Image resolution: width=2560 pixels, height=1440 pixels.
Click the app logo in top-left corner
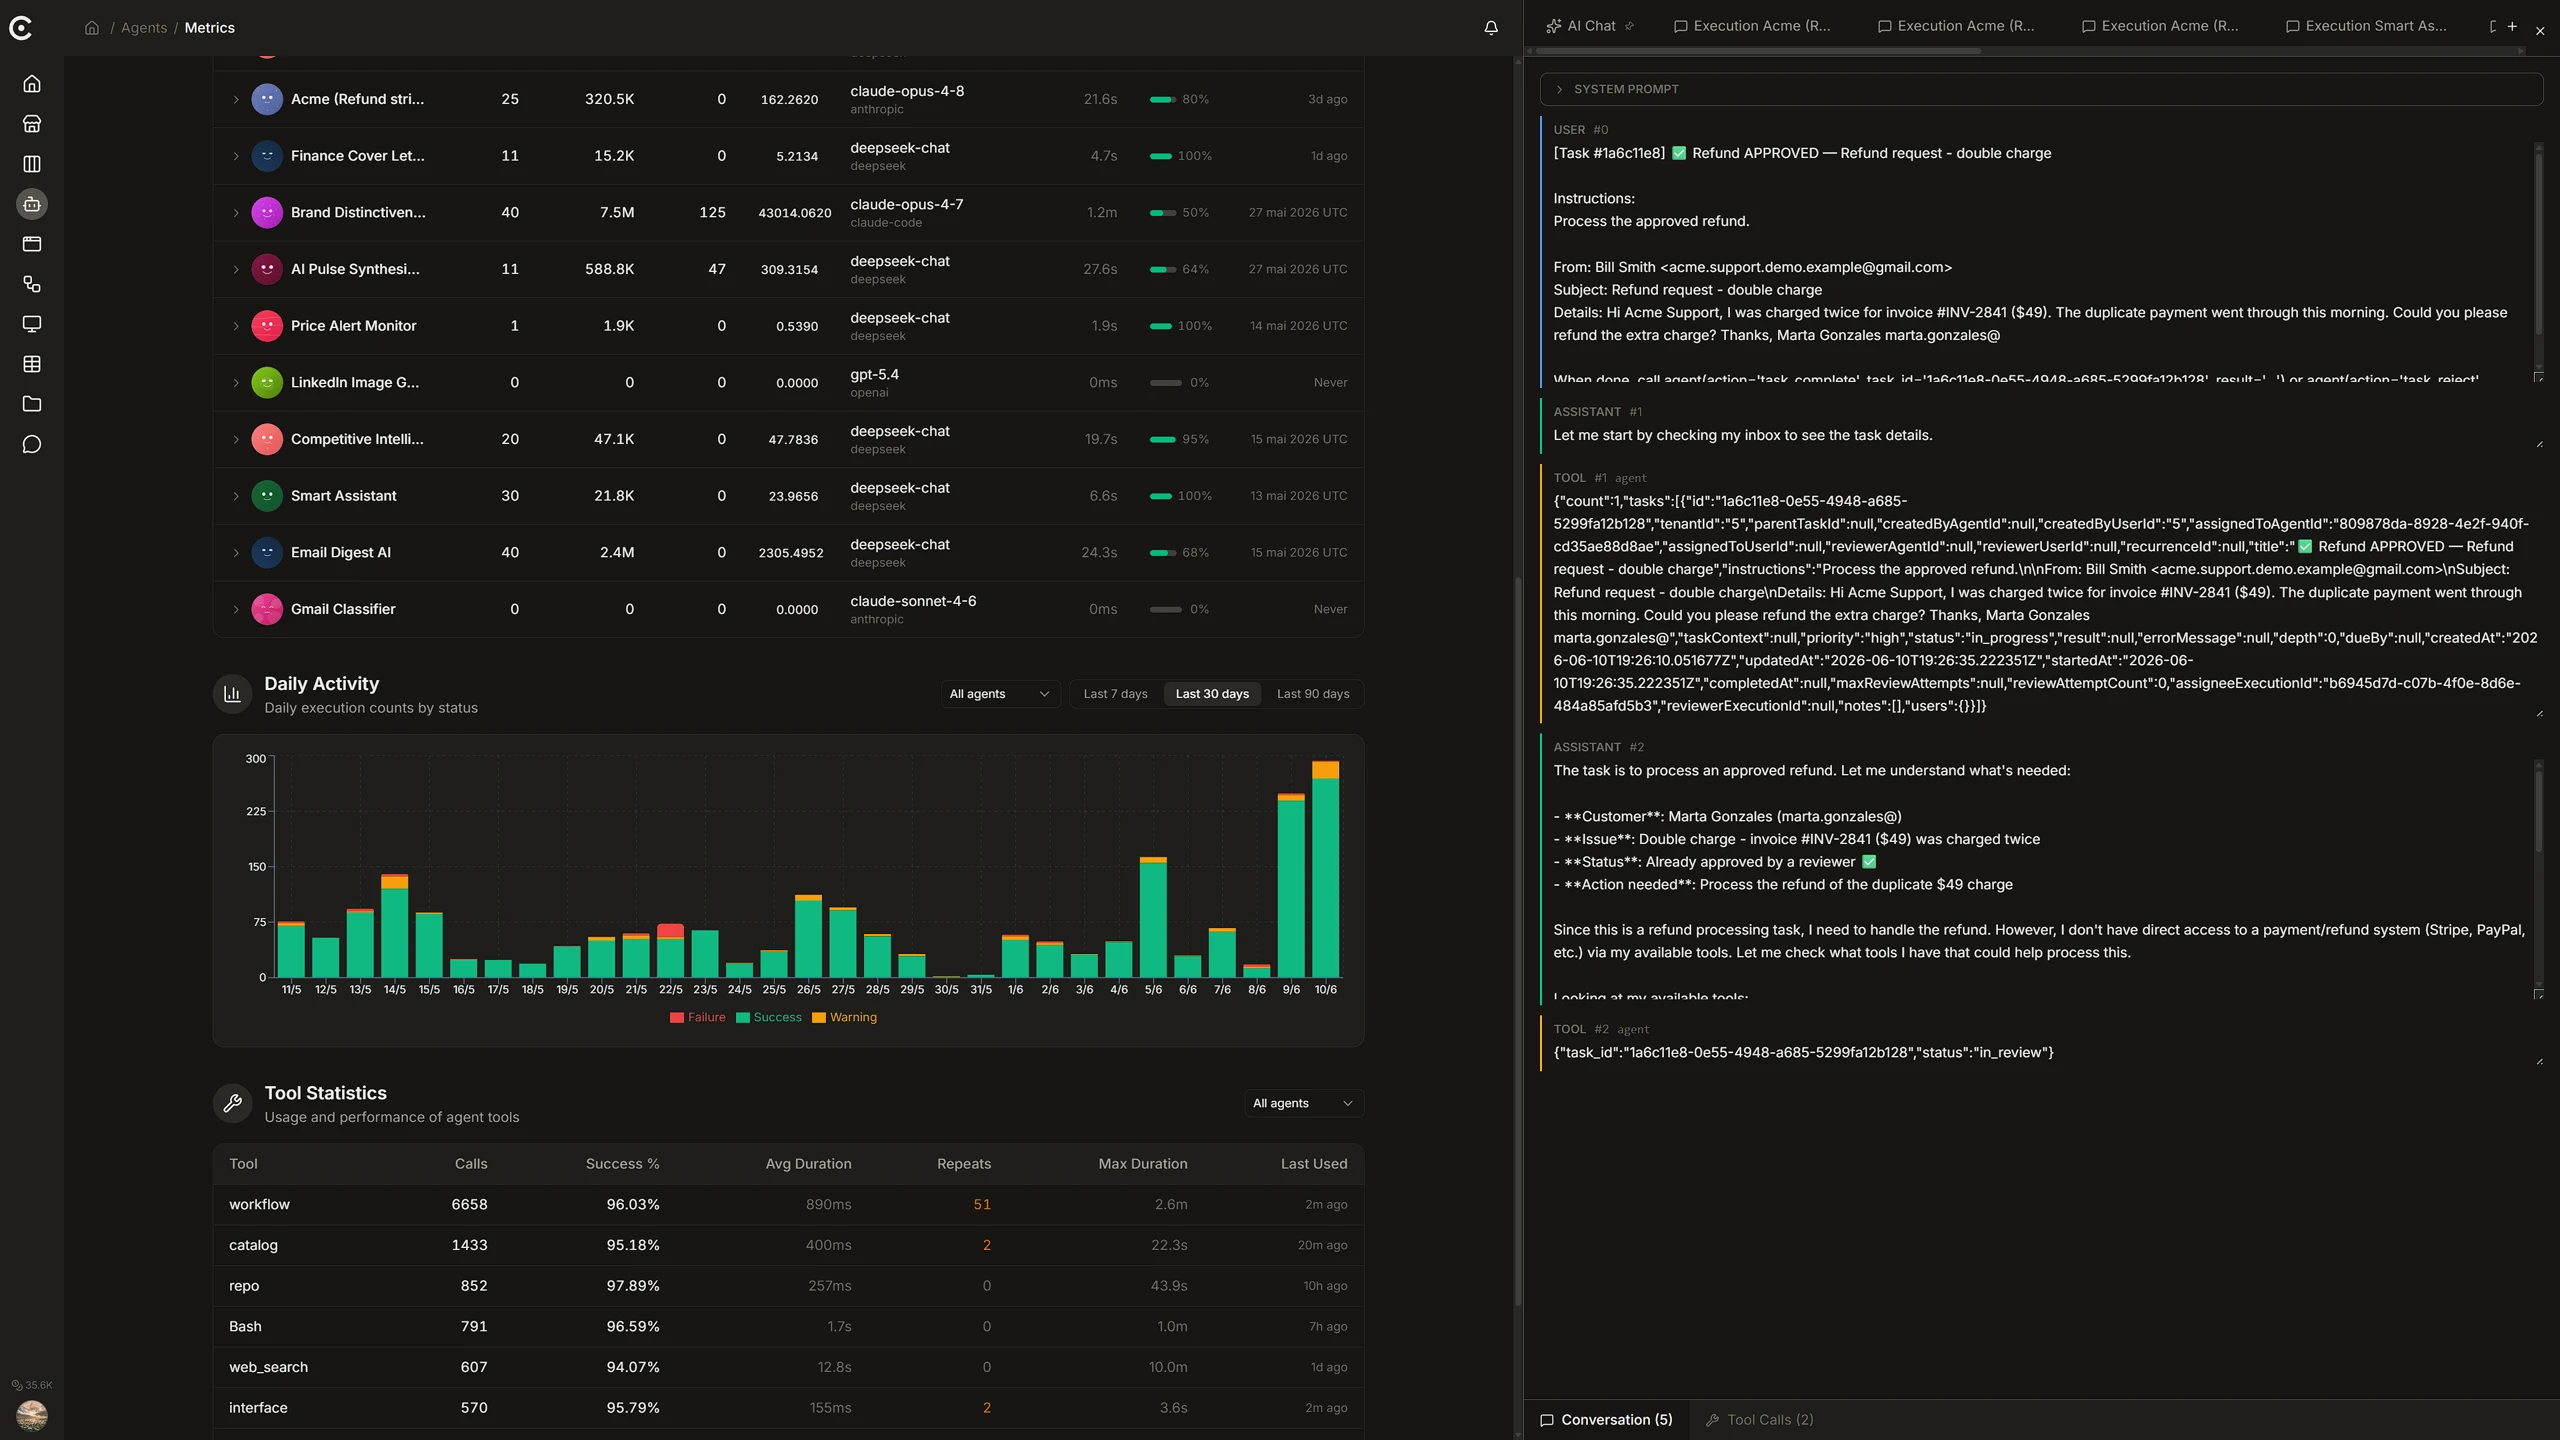[x=21, y=28]
